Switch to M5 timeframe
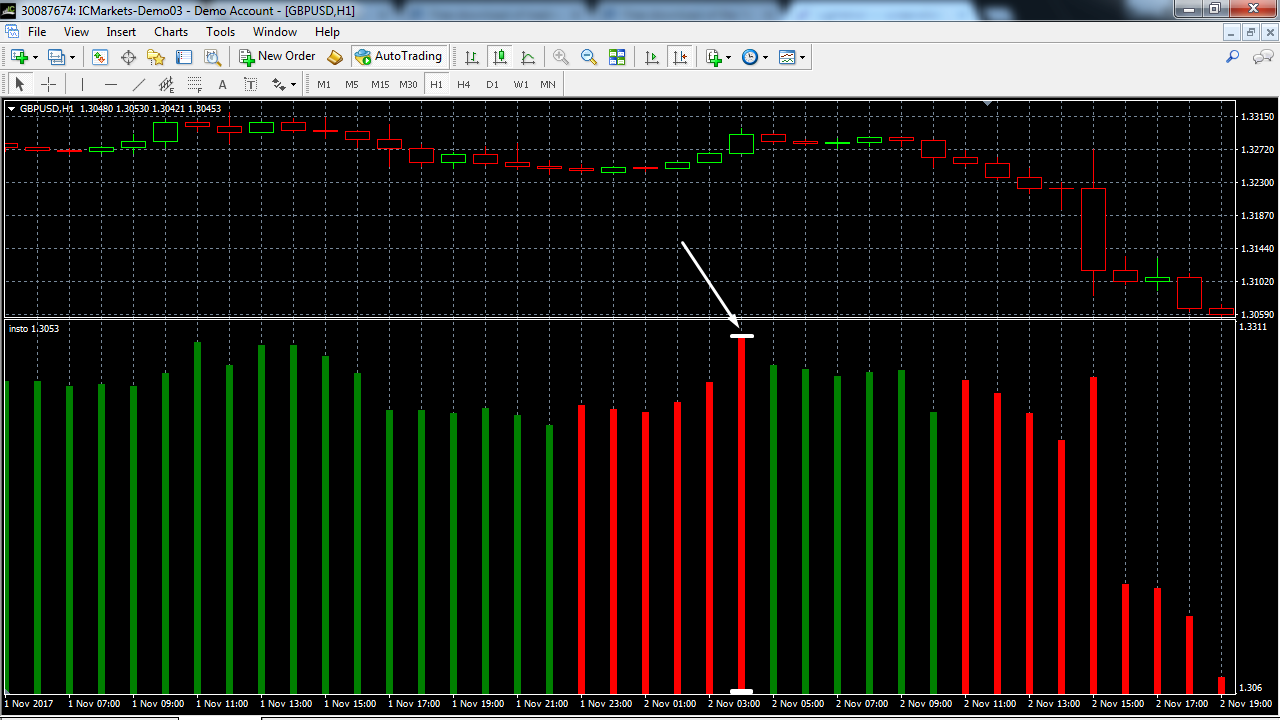The height and width of the screenshot is (720, 1280). [x=352, y=84]
